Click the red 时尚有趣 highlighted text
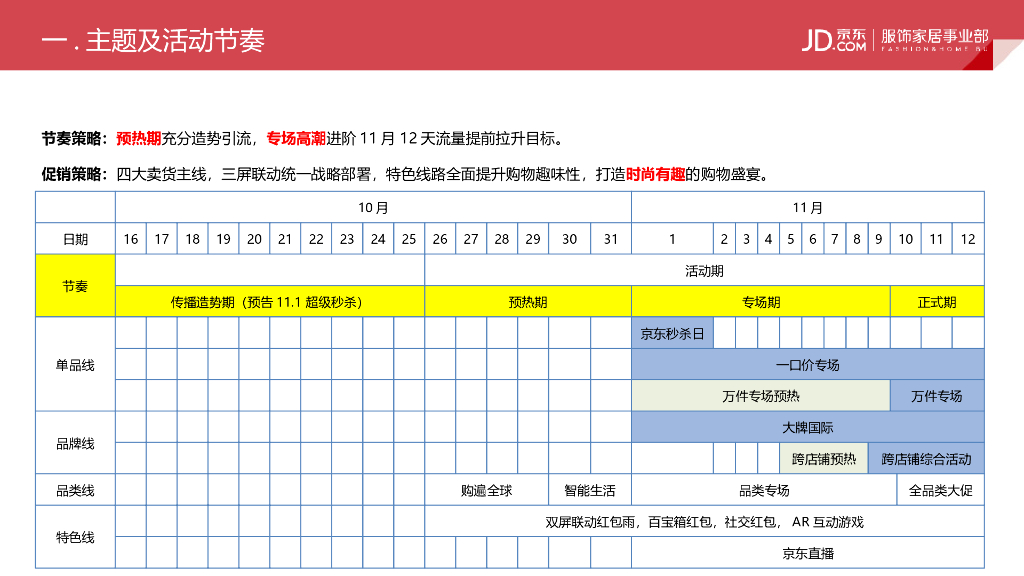Image resolution: width=1024 pixels, height=576 pixels. pos(656,174)
